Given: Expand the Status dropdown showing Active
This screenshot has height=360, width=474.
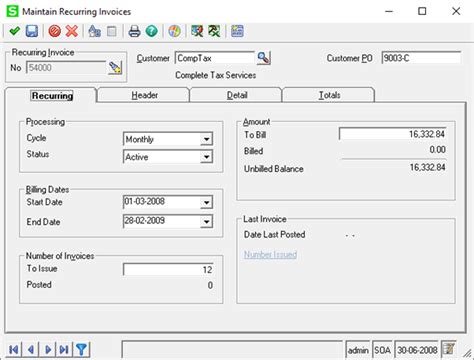Looking at the screenshot, I should click(x=207, y=157).
